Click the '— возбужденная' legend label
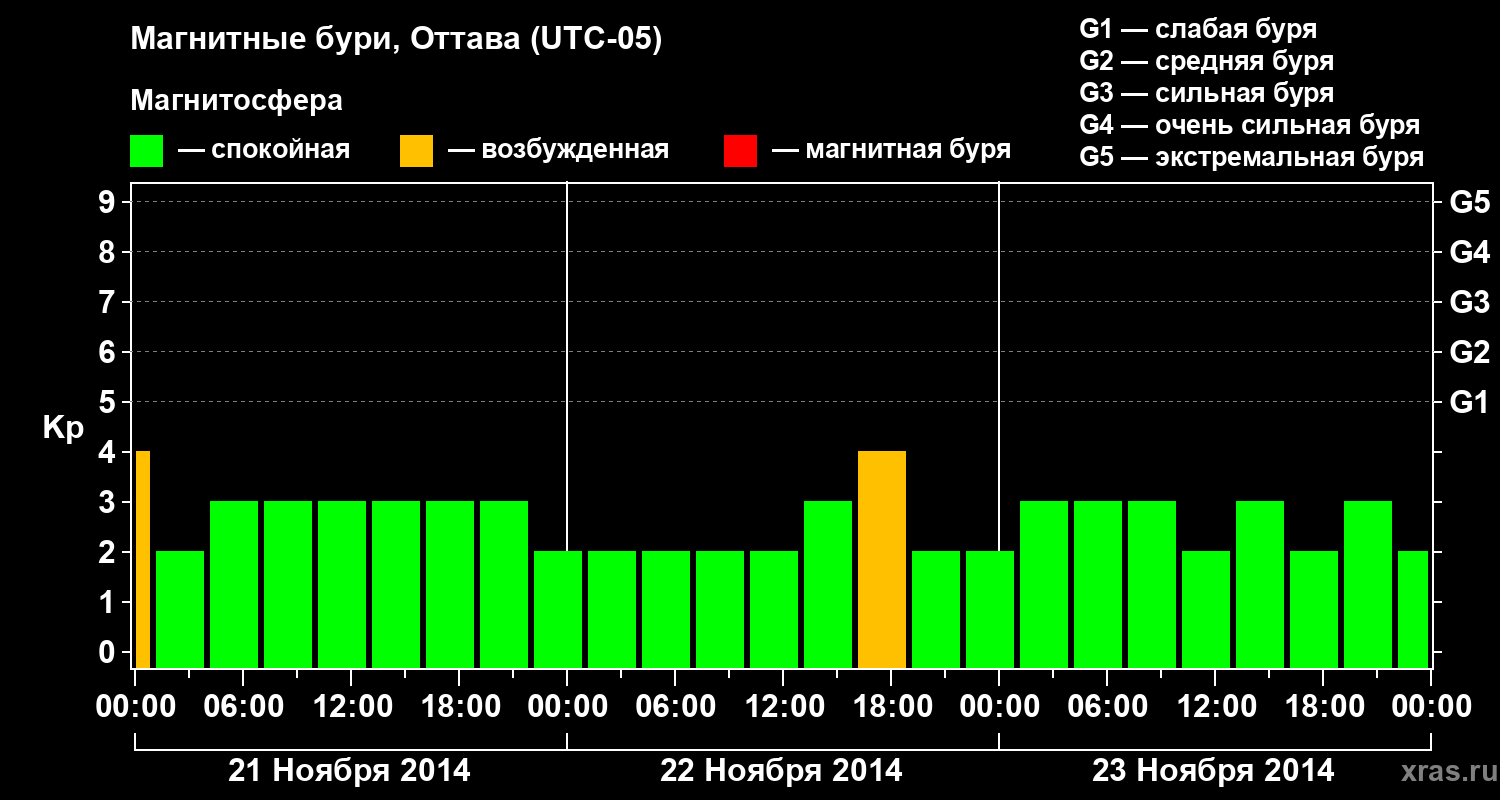This screenshot has height=800, width=1500. (x=558, y=150)
